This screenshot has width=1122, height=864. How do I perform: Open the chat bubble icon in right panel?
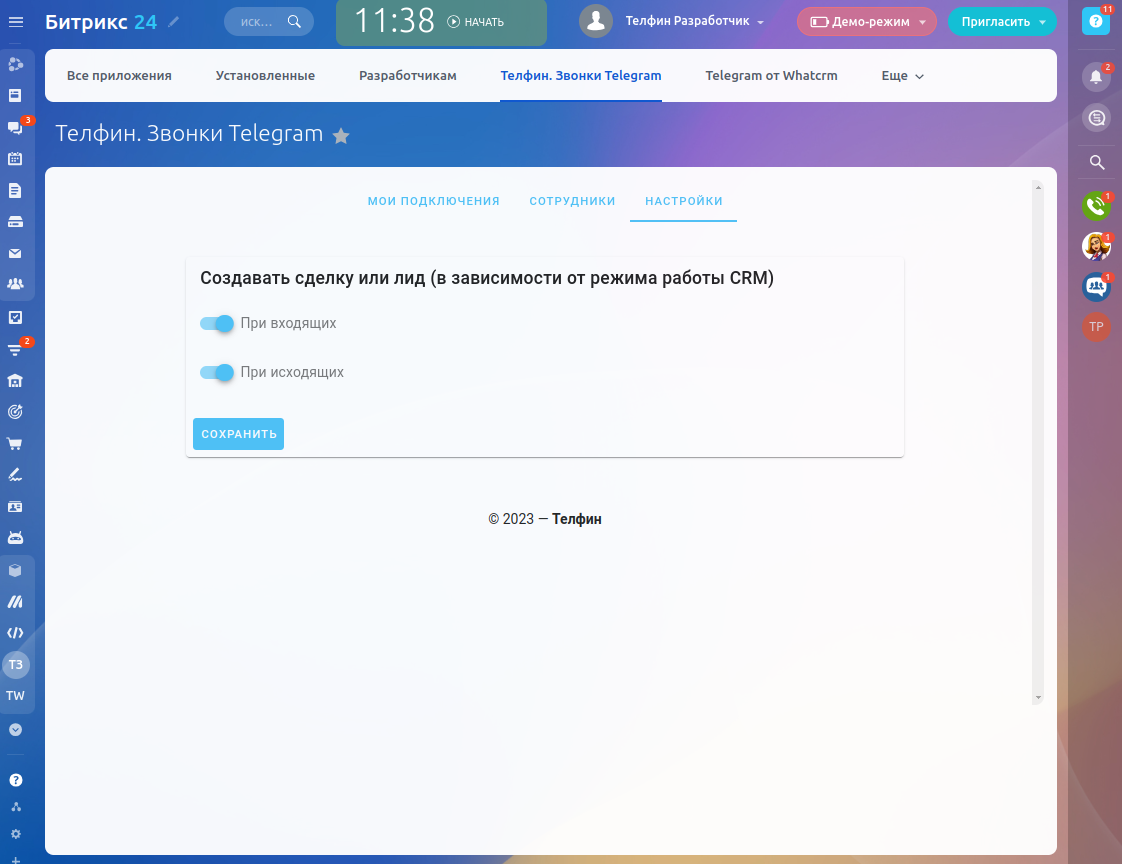[x=1096, y=117]
